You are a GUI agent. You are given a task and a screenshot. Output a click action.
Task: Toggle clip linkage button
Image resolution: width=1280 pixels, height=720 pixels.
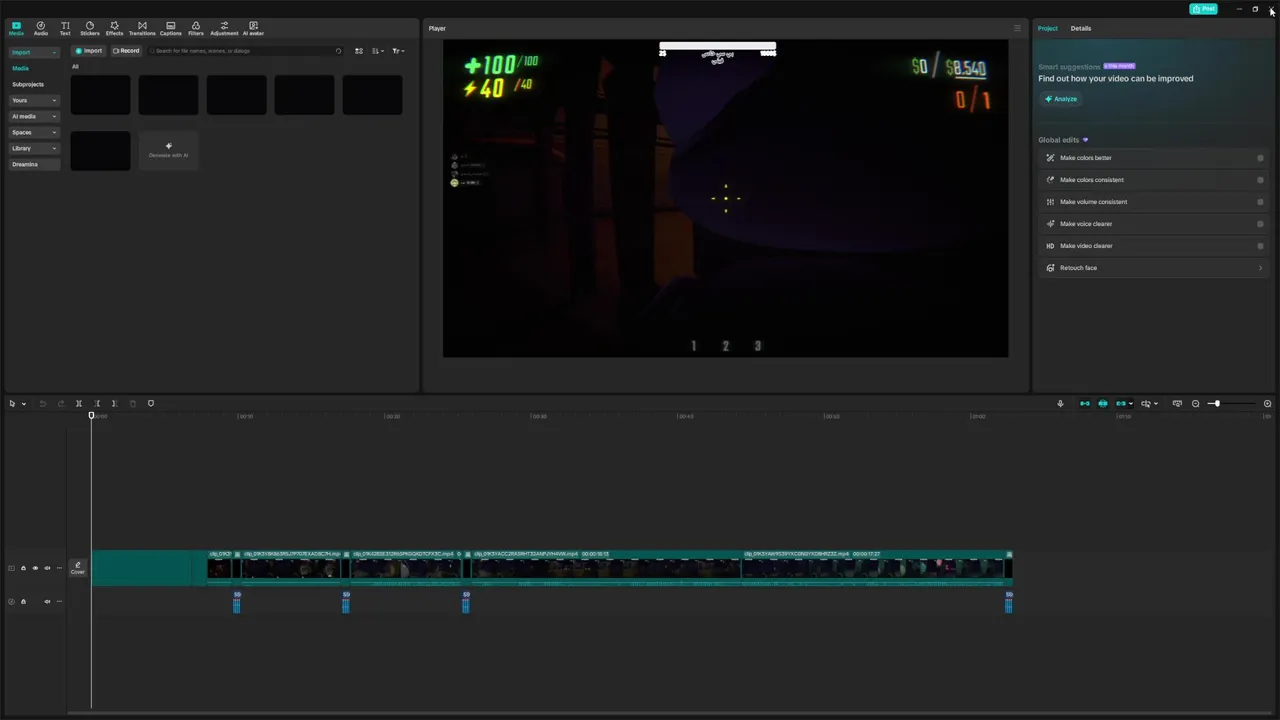pos(1121,403)
